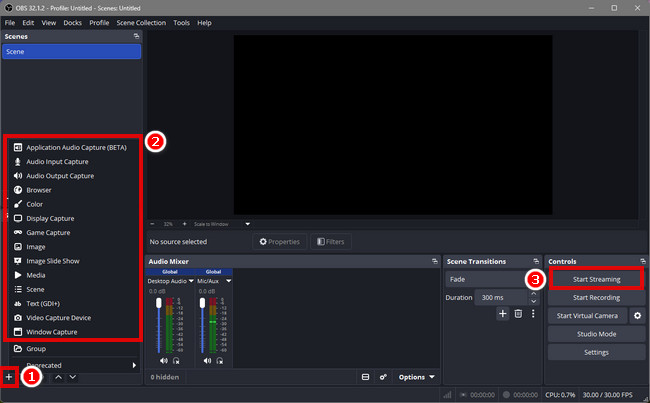Click Start Streaming button
Screen dimensions: 650x403
pos(597,279)
